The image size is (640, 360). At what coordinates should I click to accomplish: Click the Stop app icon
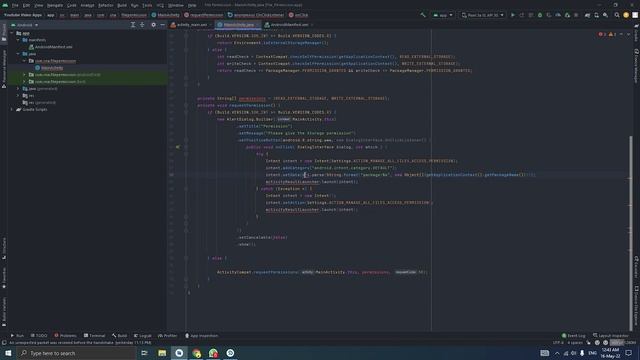pyautogui.click(x=576, y=15)
